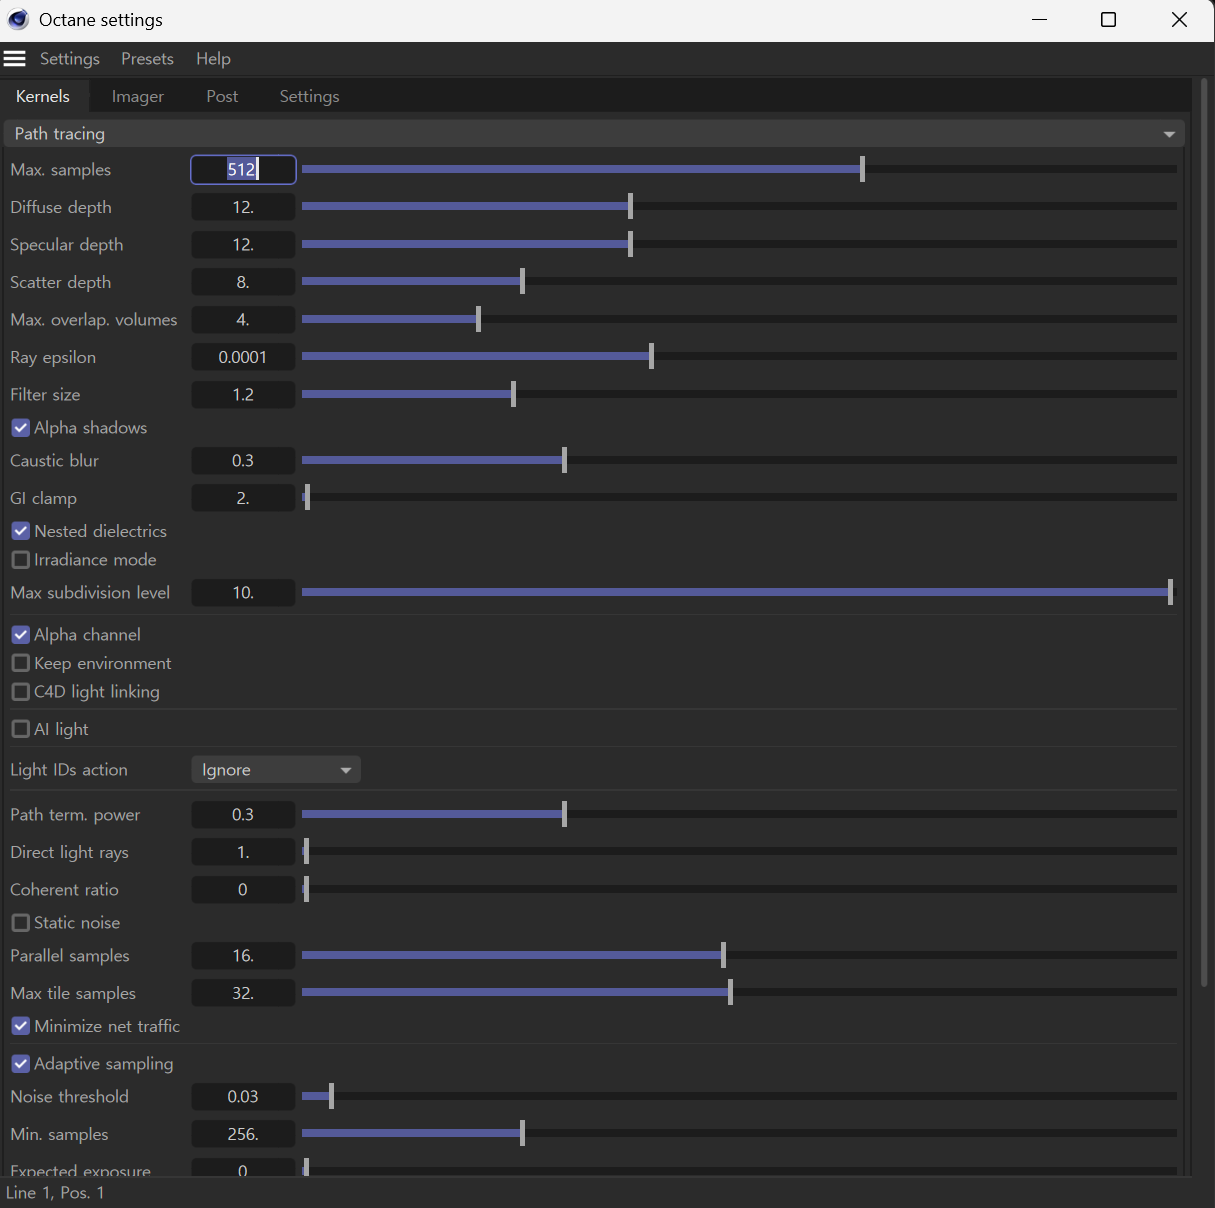Click the Max tile samples slider handle
The image size is (1215, 1208).
(x=730, y=992)
